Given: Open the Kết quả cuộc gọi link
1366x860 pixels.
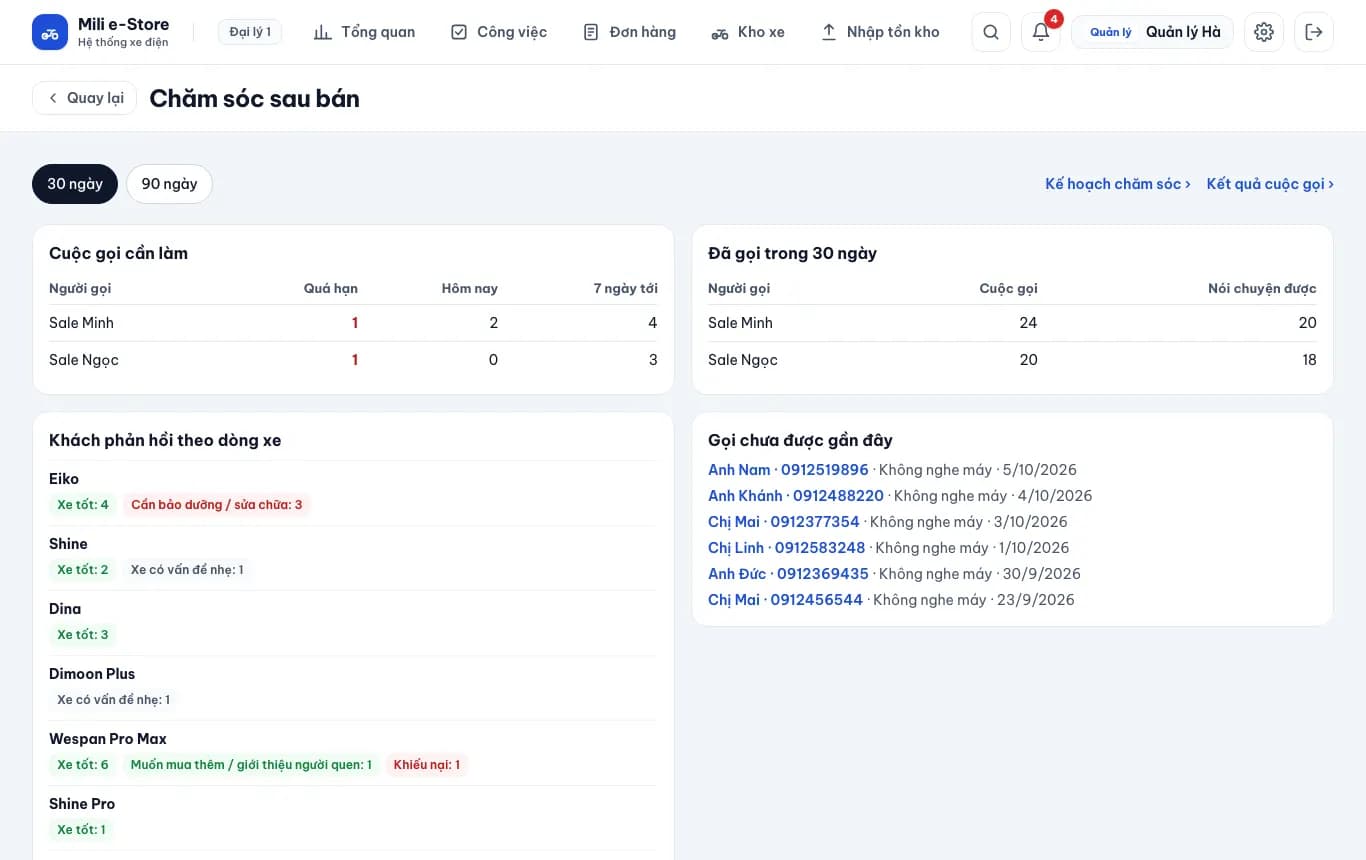Looking at the screenshot, I should (x=1270, y=184).
